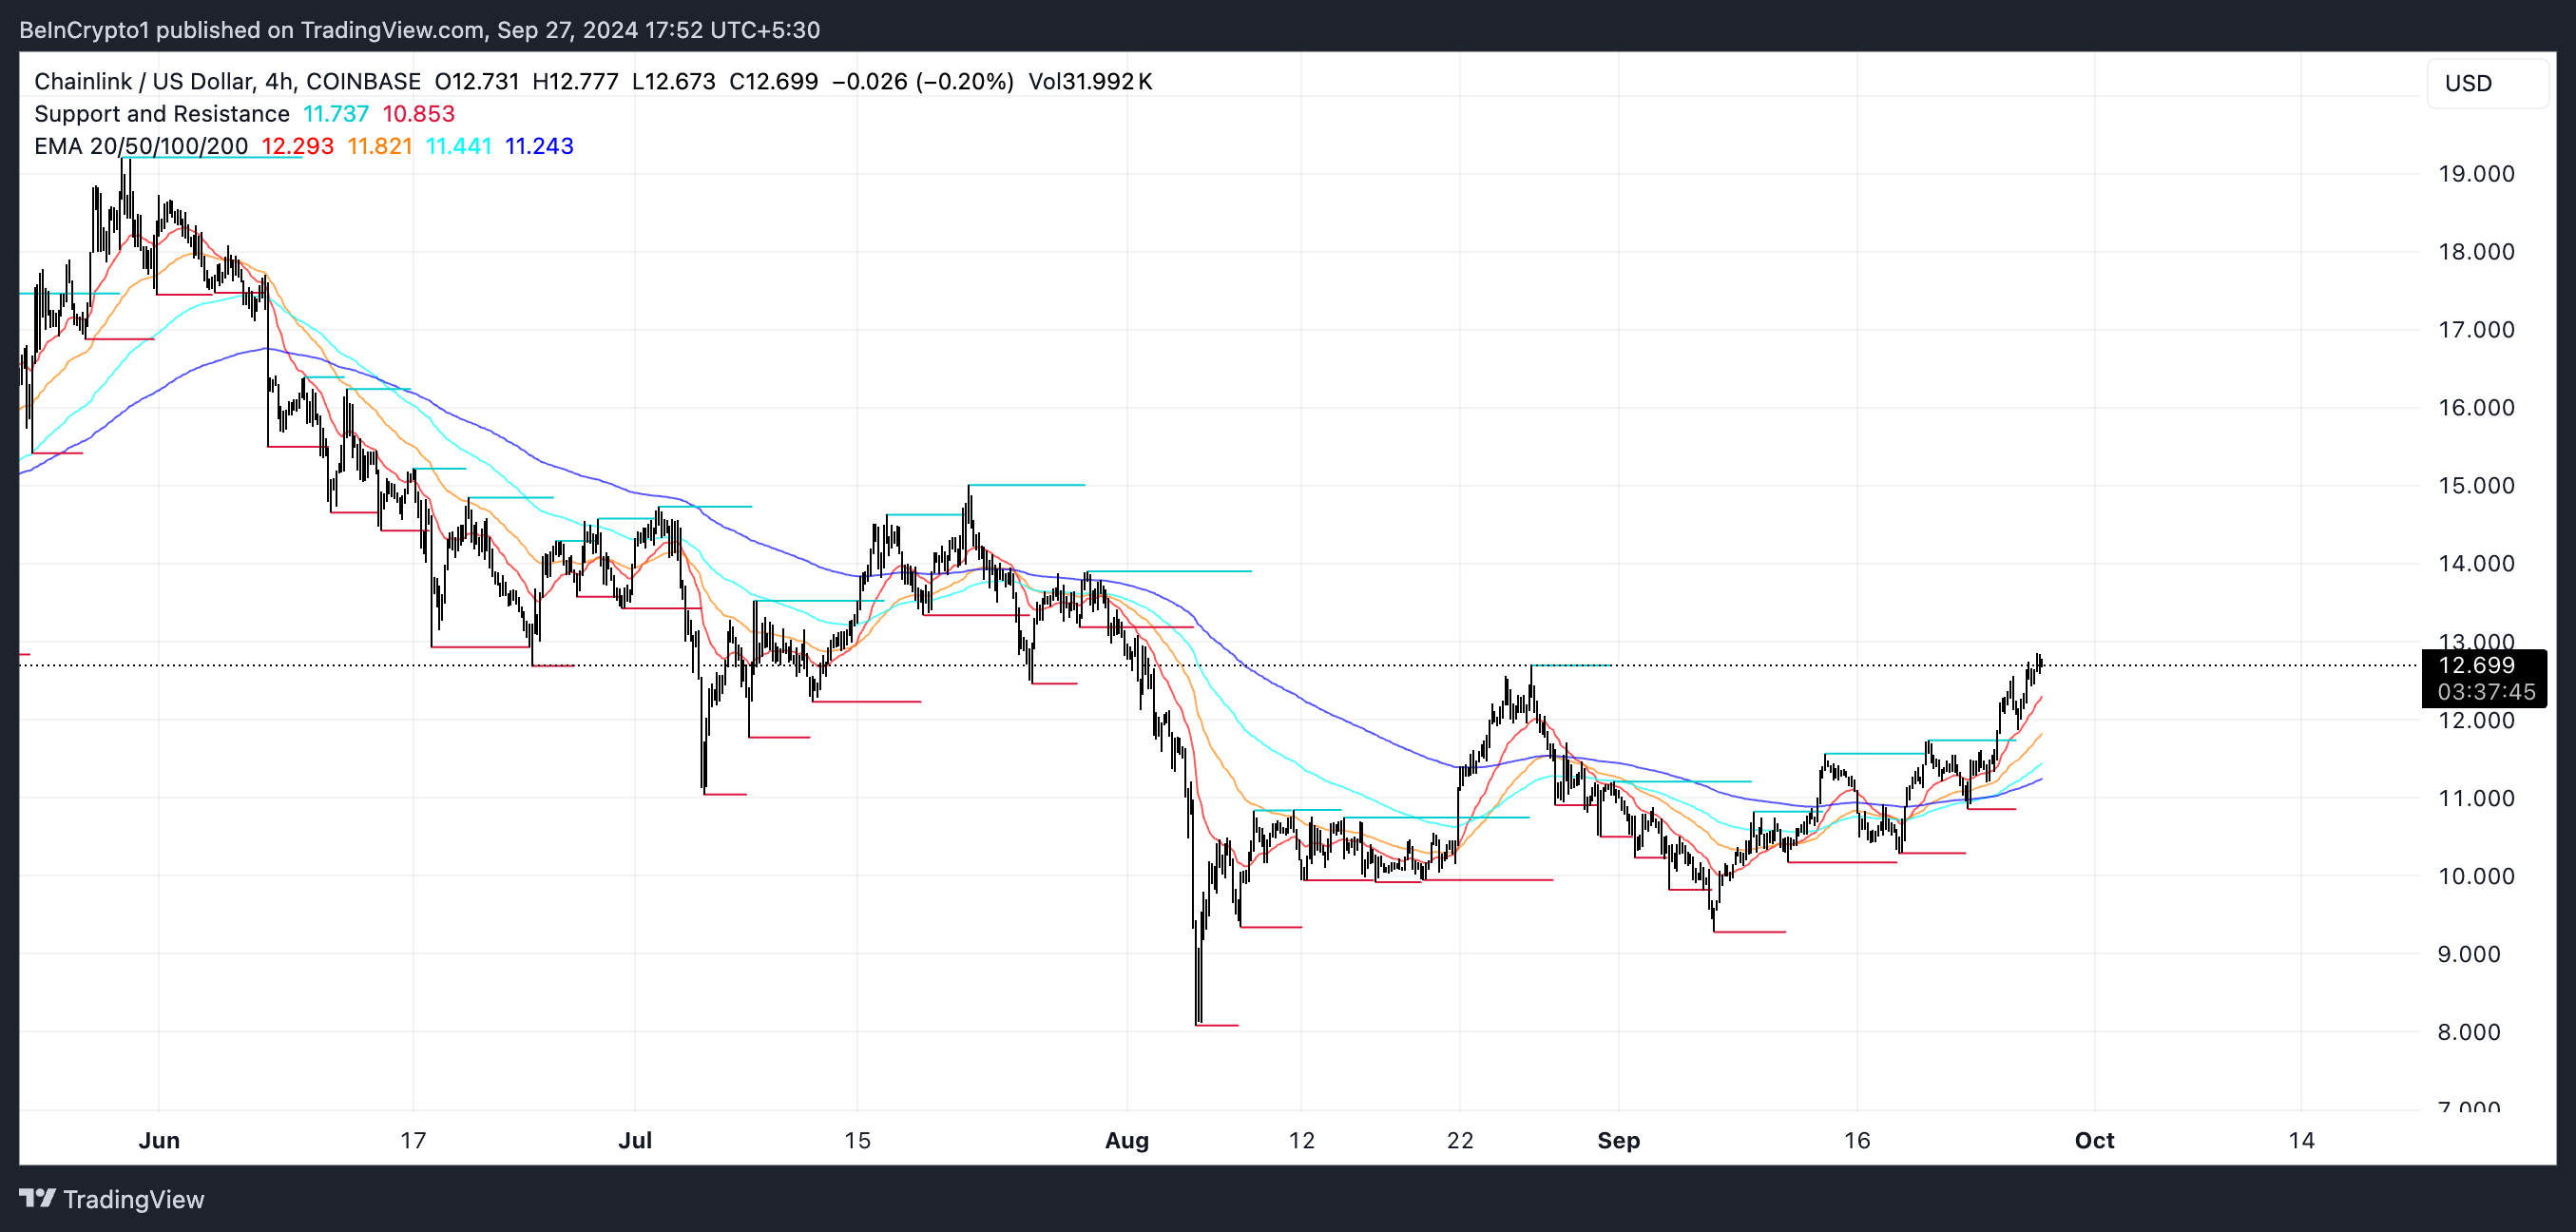Click the support value 10.853
Image resolution: width=2576 pixels, height=1232 pixels.
[x=418, y=114]
